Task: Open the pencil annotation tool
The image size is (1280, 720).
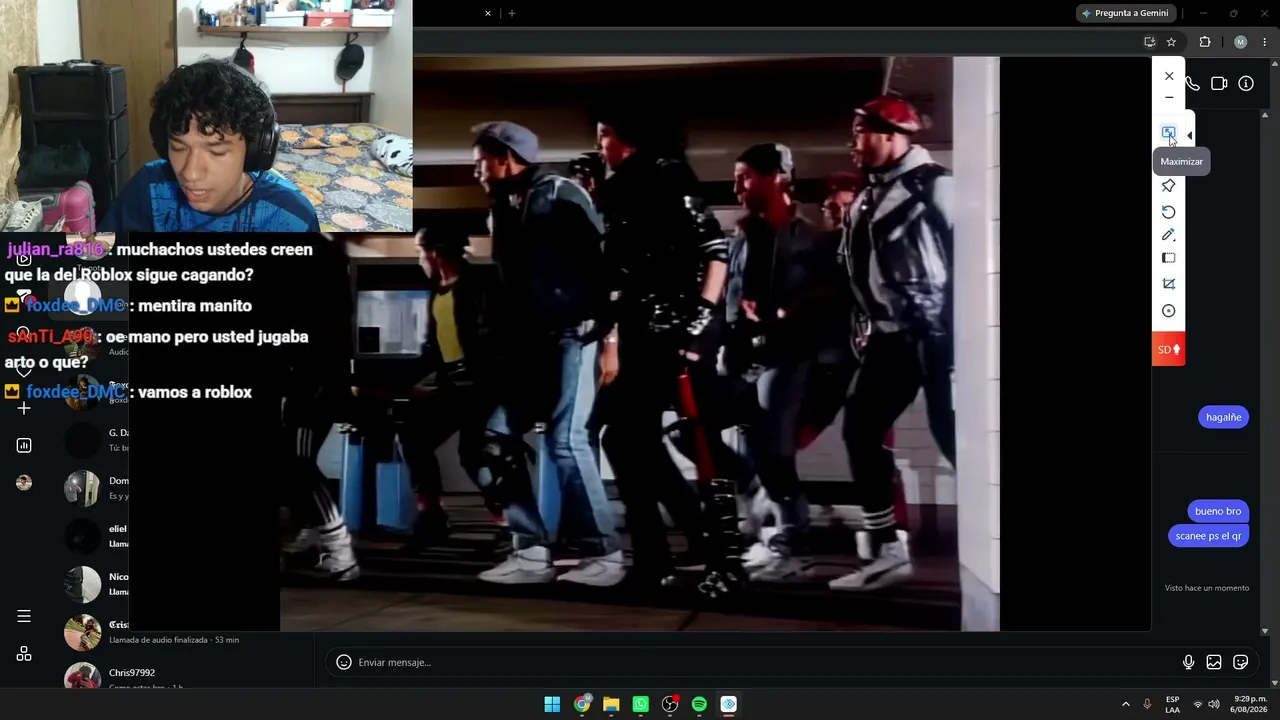Action: (x=1168, y=235)
